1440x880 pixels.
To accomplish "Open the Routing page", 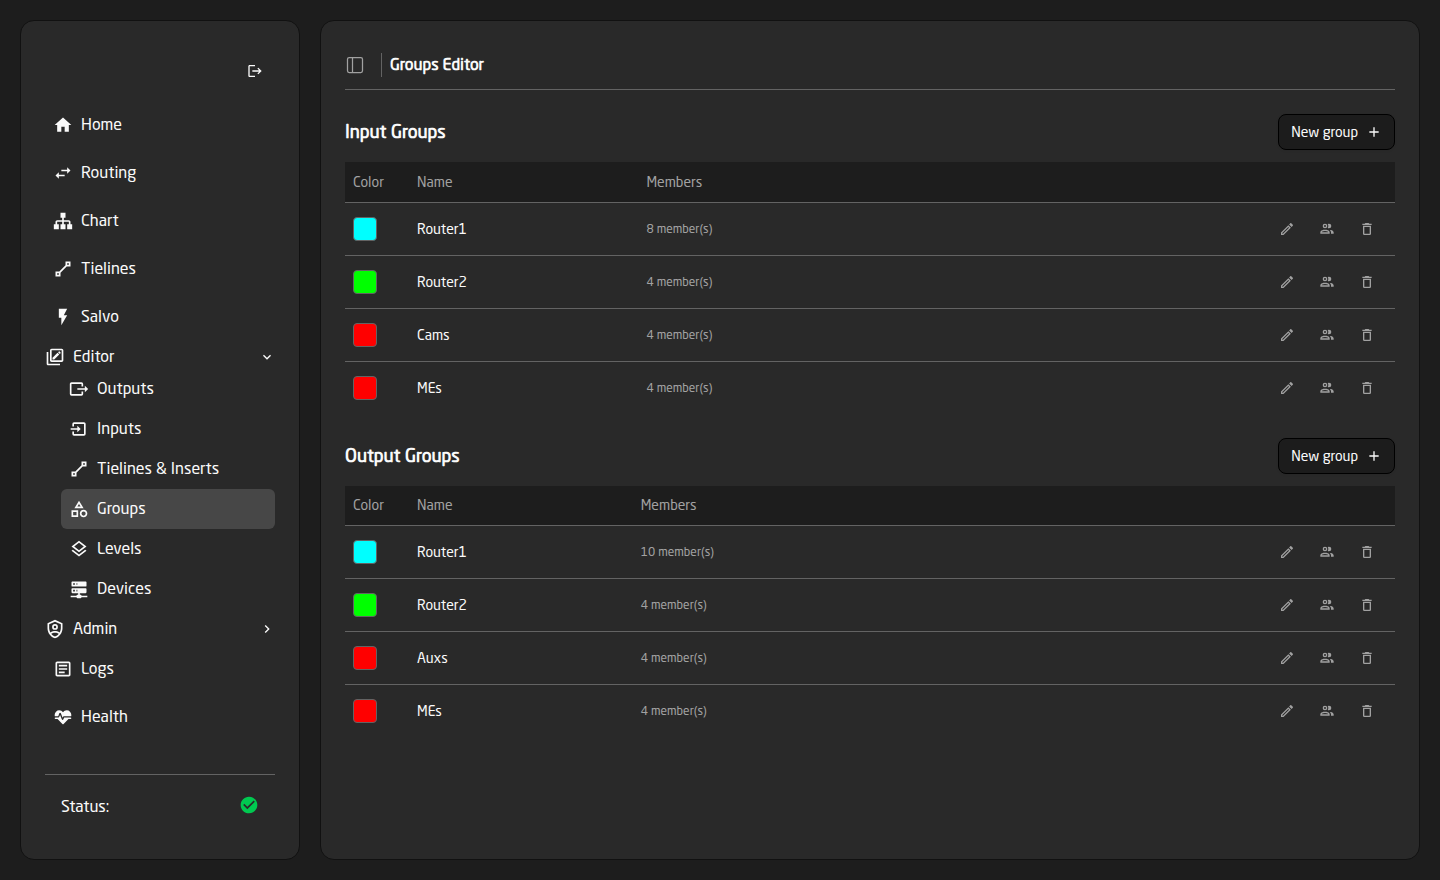I will (160, 173).
